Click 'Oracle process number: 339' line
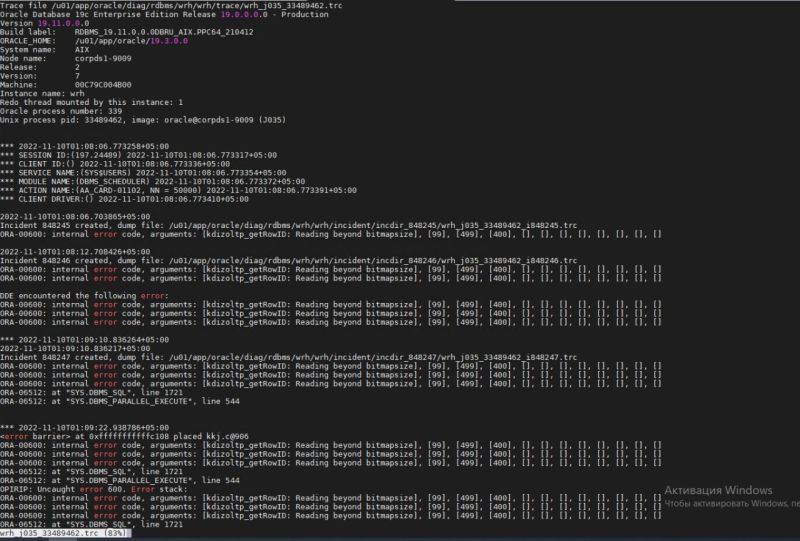This screenshot has width=800, height=541. tap(61, 111)
